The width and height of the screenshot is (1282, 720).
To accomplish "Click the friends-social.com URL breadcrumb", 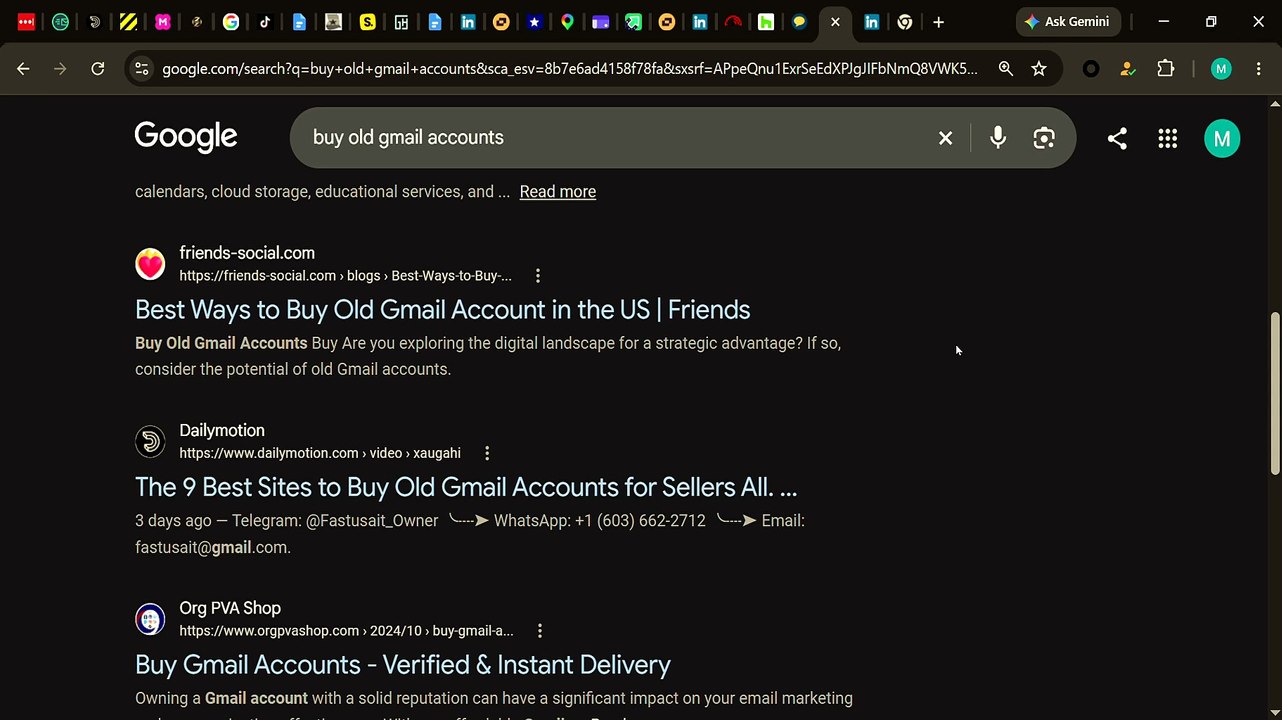I will 345,276.
